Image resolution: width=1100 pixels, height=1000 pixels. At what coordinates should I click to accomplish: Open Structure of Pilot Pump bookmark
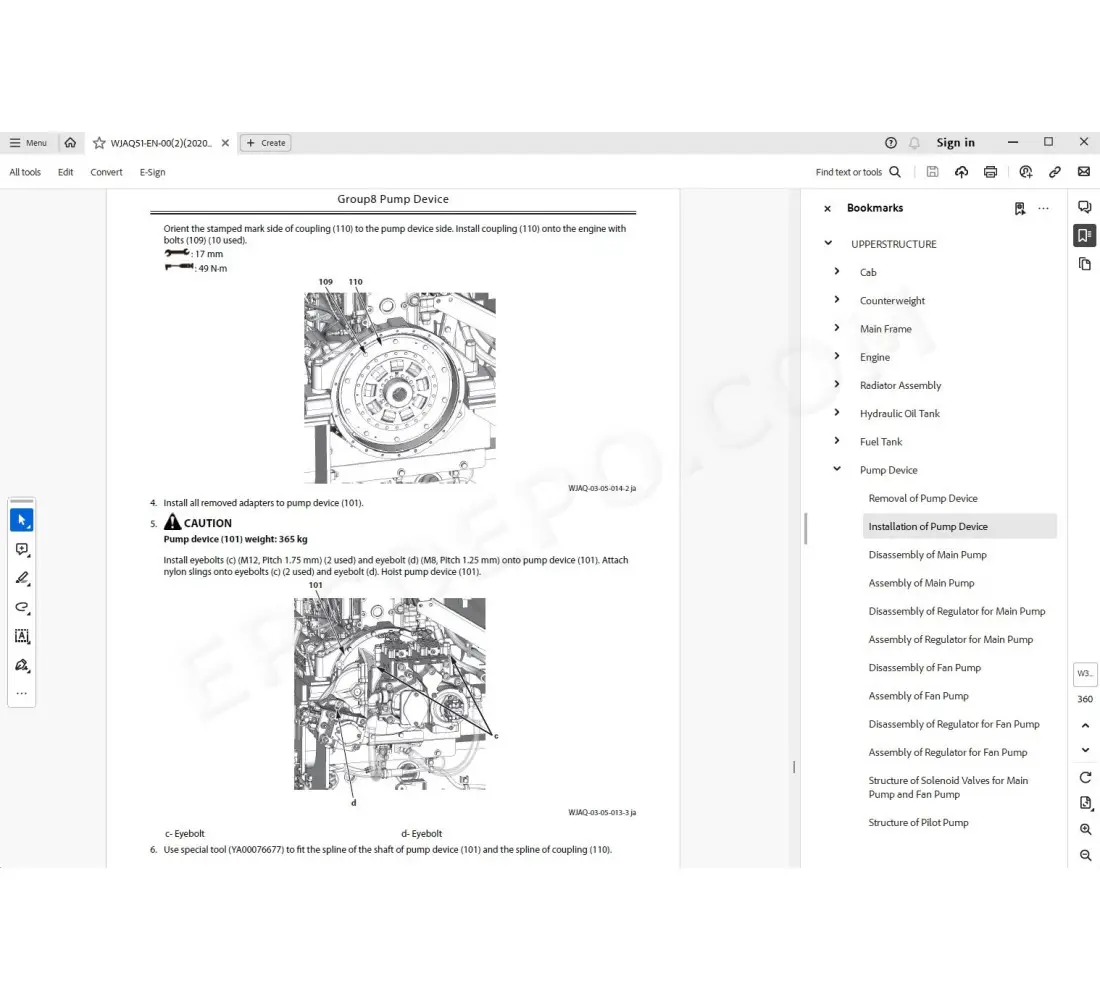[x=918, y=822]
